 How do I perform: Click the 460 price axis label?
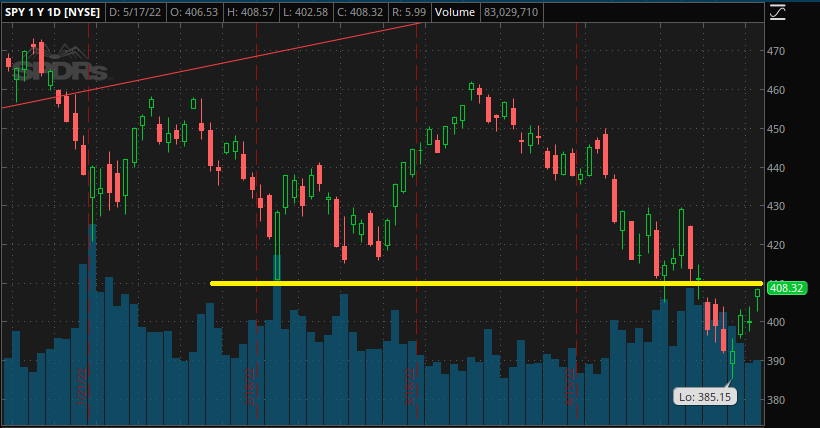[776, 90]
